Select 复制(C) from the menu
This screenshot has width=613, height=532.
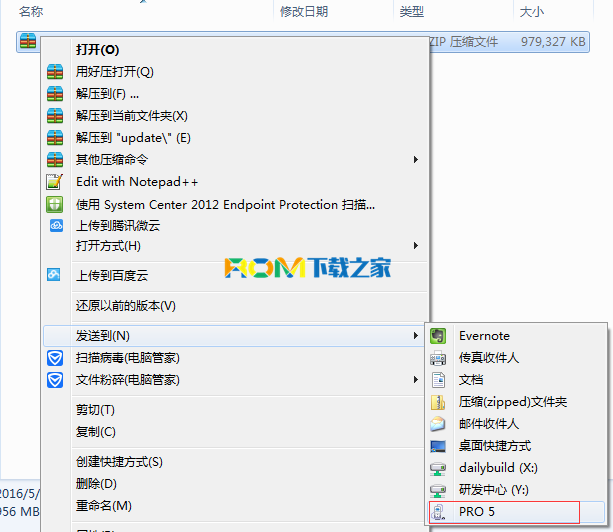96,432
